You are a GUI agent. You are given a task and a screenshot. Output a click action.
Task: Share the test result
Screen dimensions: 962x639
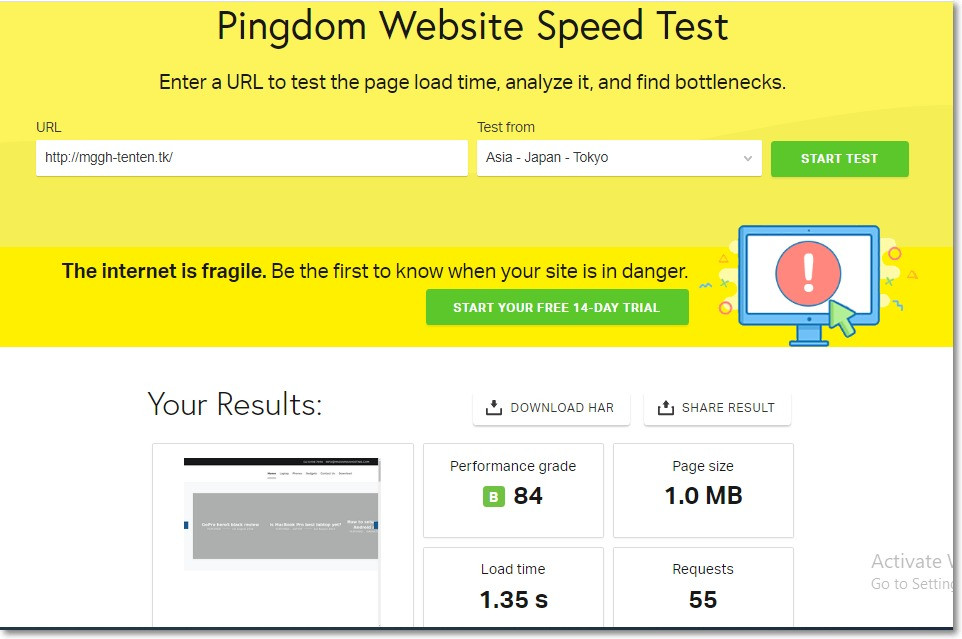point(717,408)
